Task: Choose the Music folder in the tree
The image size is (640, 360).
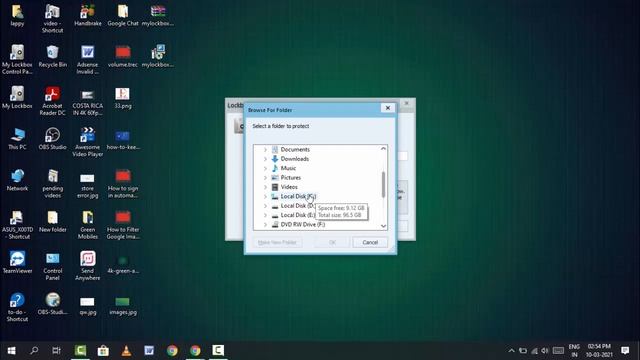Action: (x=284, y=169)
